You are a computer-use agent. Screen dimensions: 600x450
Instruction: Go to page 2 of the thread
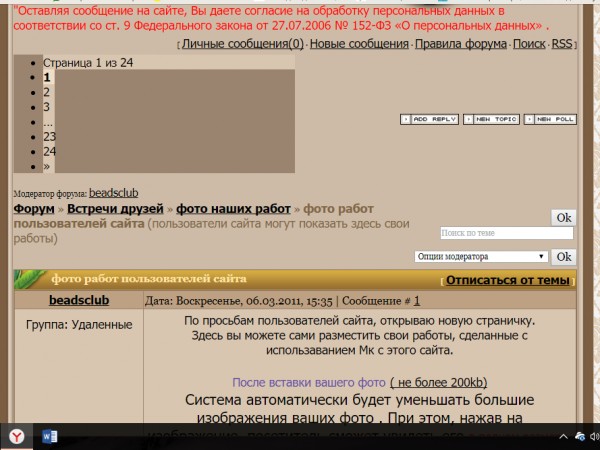[x=46, y=92]
